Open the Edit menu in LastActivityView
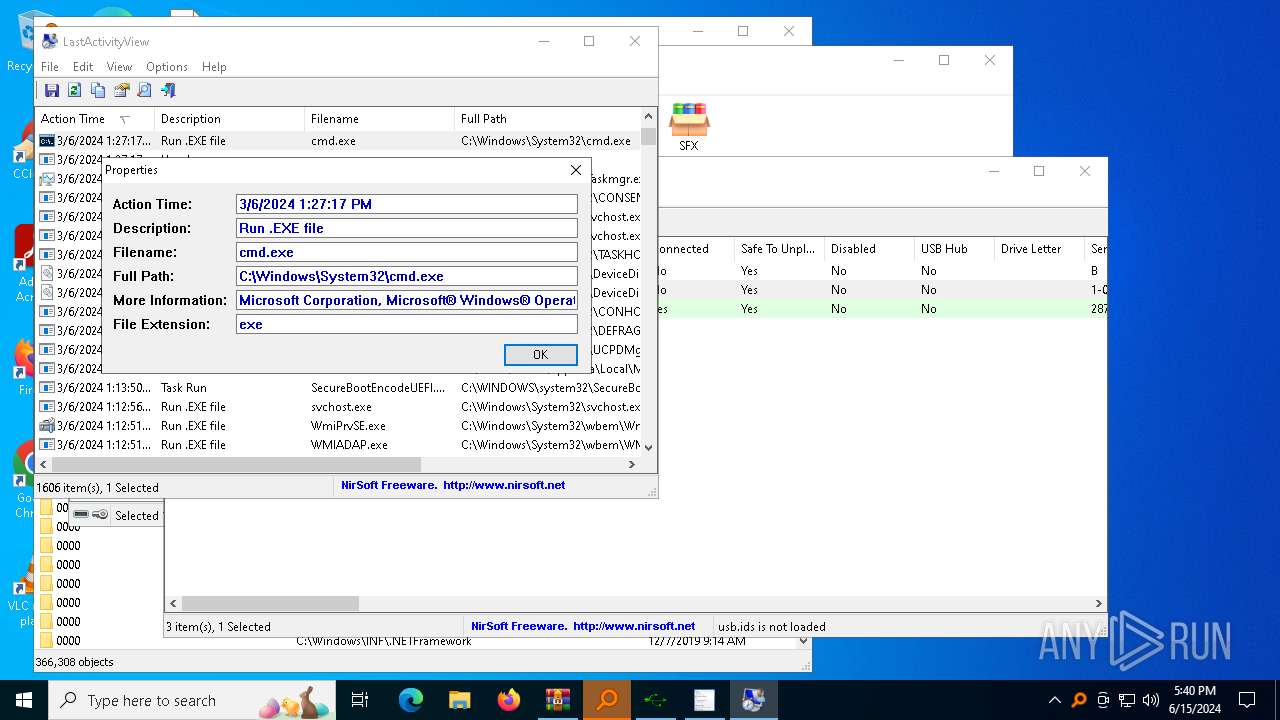 point(83,67)
